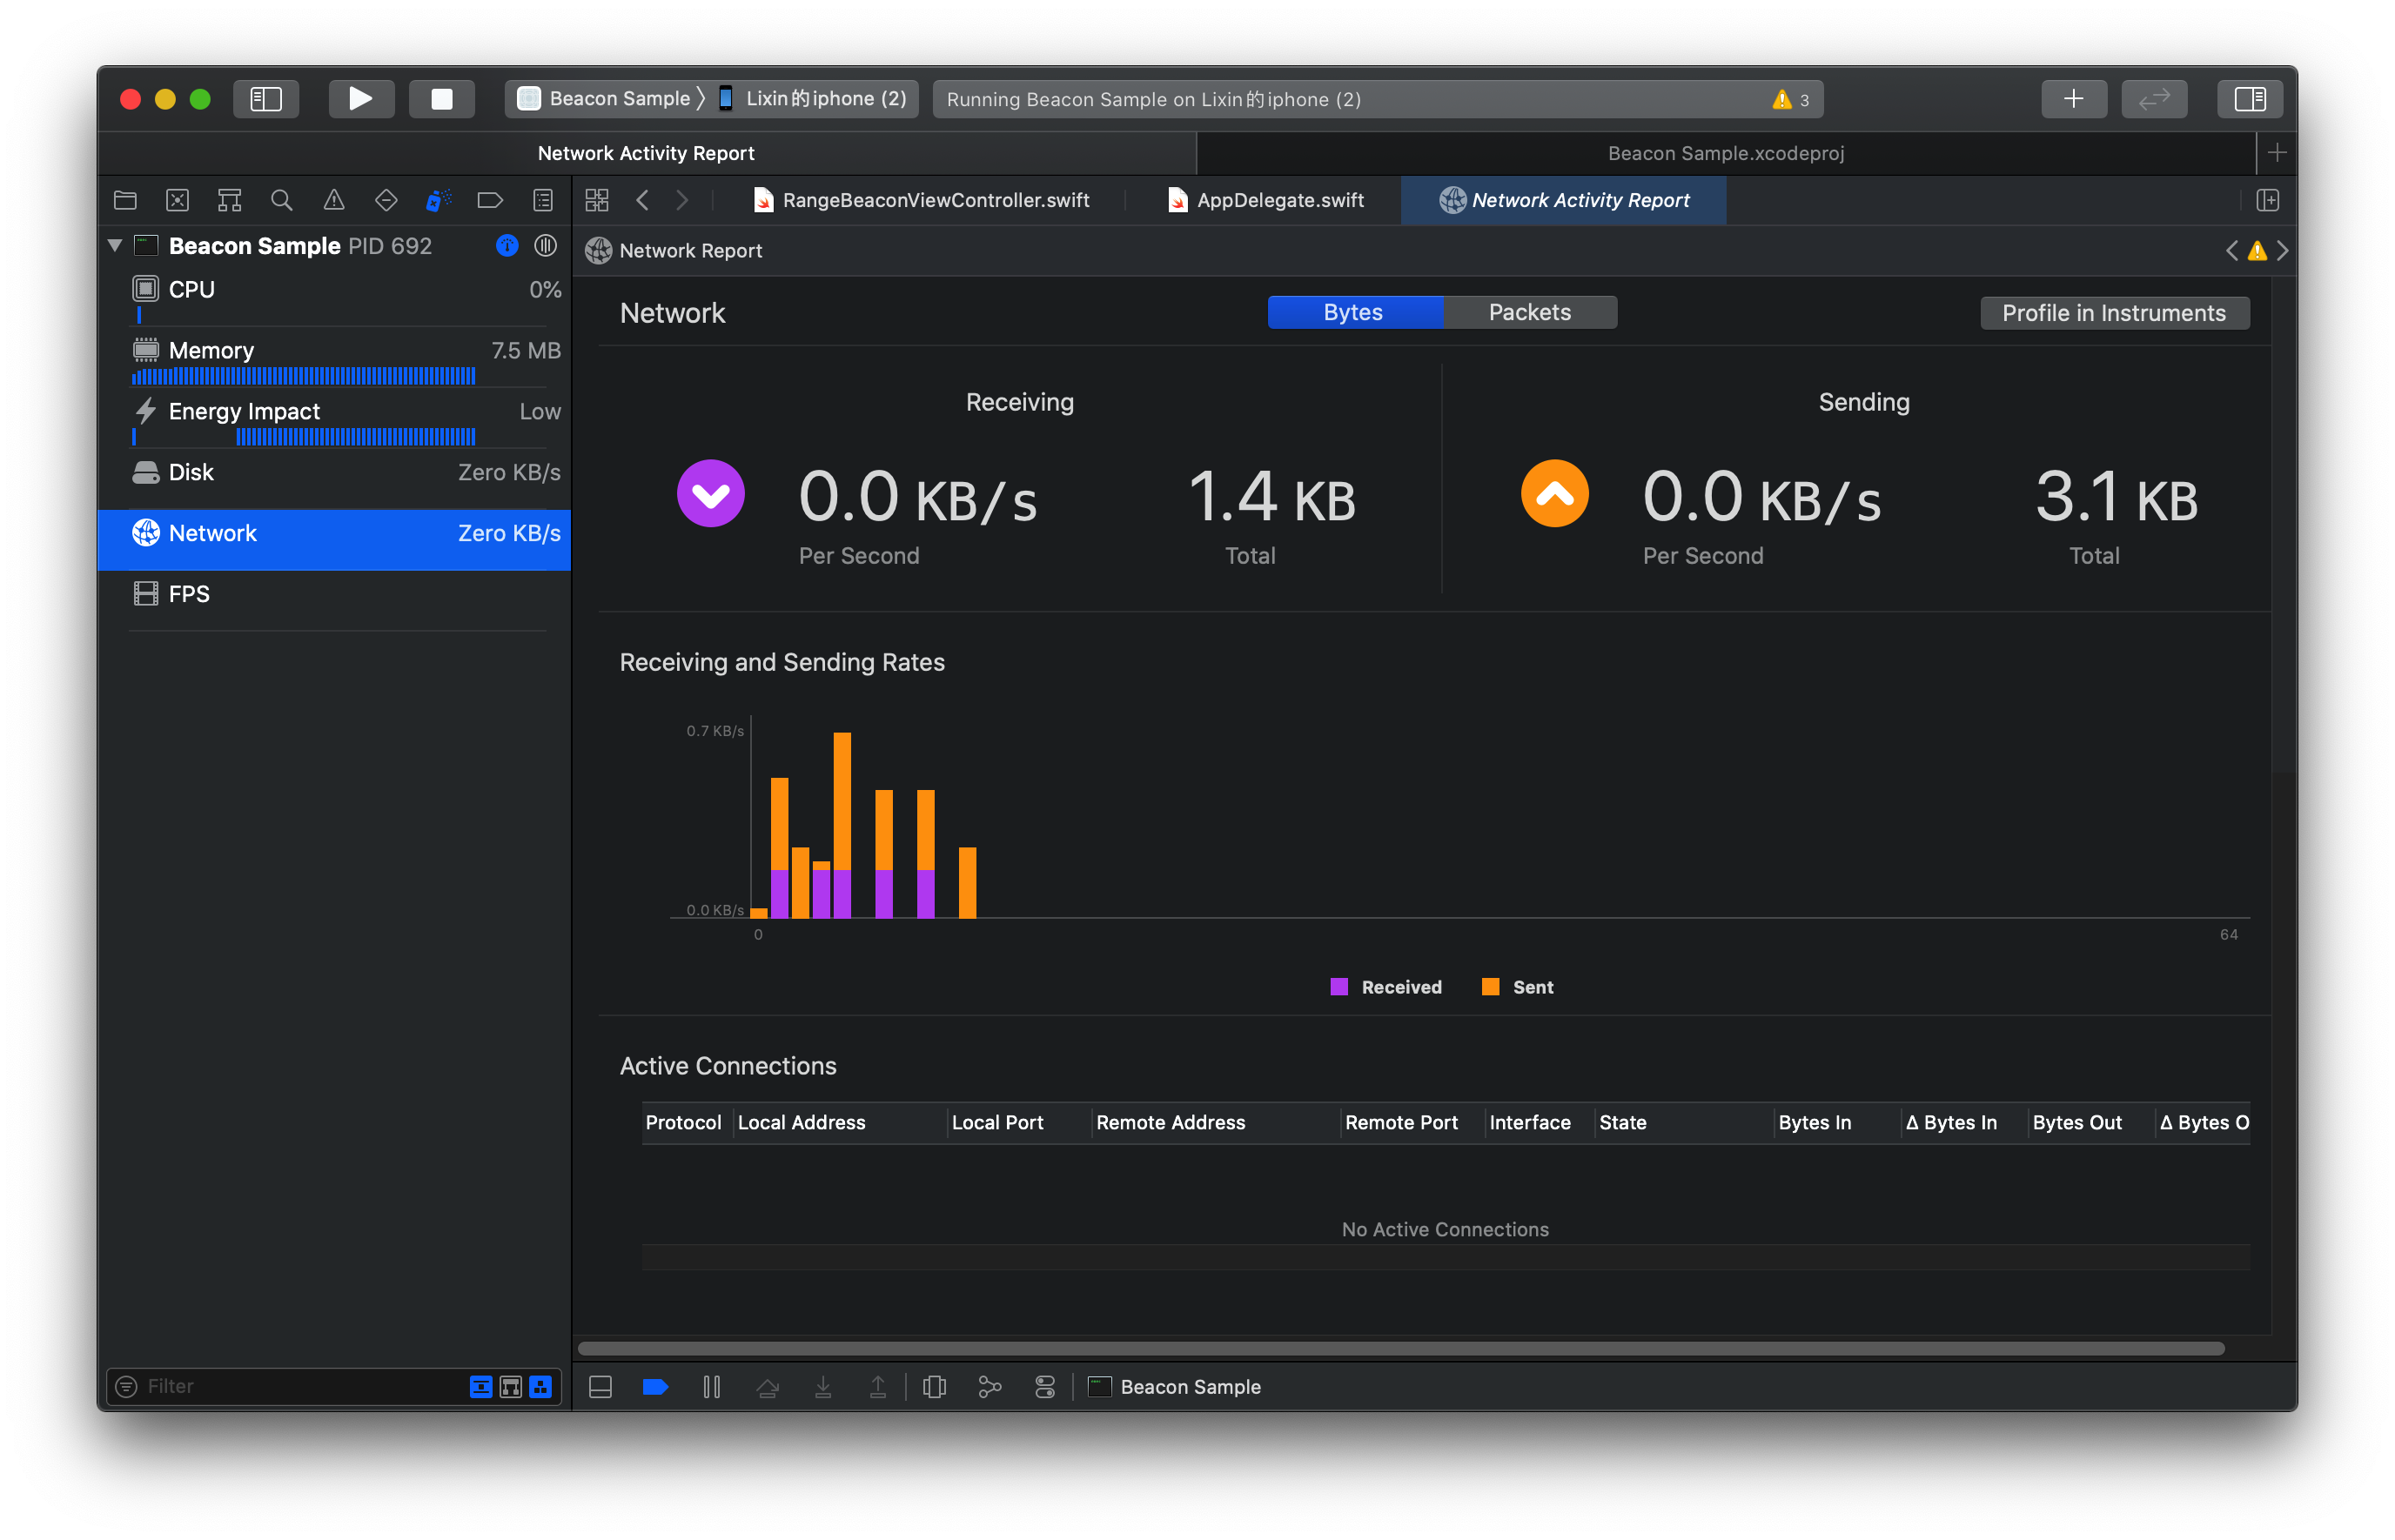Click the Profile in Instruments button

point(2114,313)
